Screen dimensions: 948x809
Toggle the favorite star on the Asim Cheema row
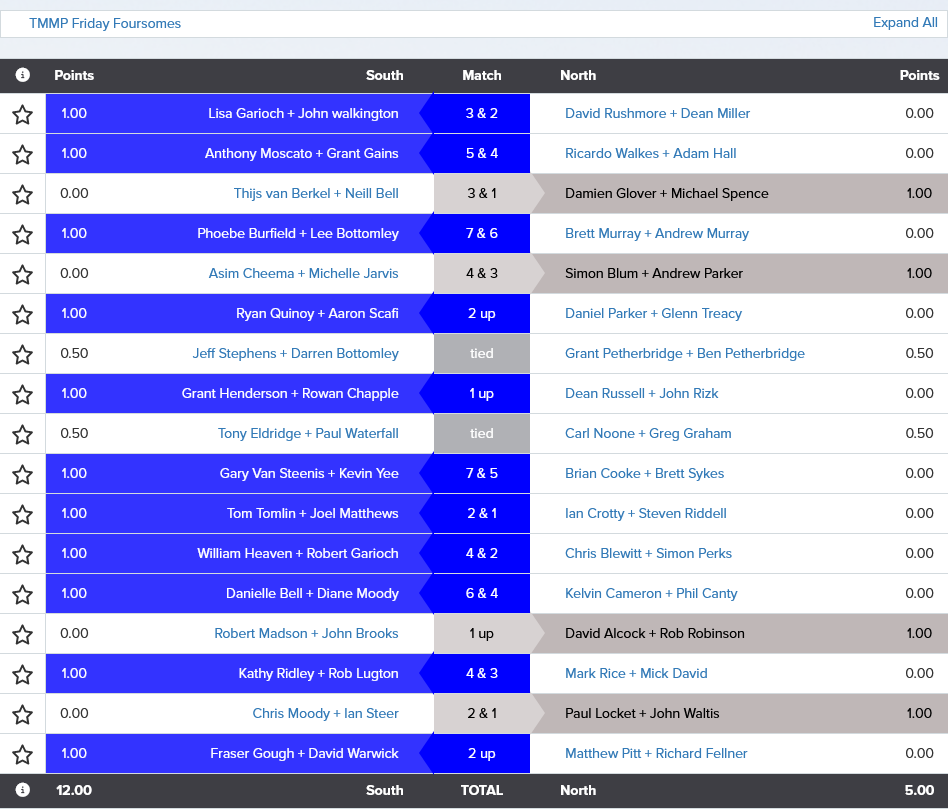tap(22, 273)
